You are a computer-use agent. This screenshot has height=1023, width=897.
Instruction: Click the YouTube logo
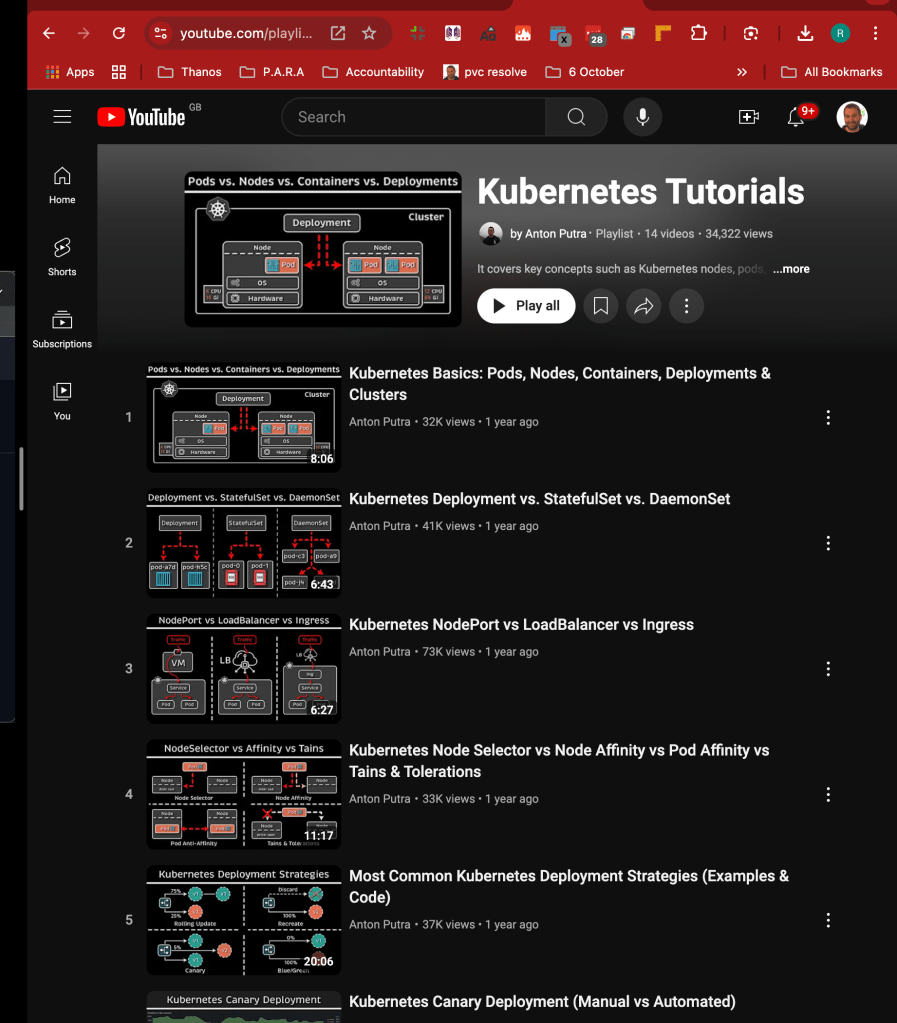tap(142, 117)
